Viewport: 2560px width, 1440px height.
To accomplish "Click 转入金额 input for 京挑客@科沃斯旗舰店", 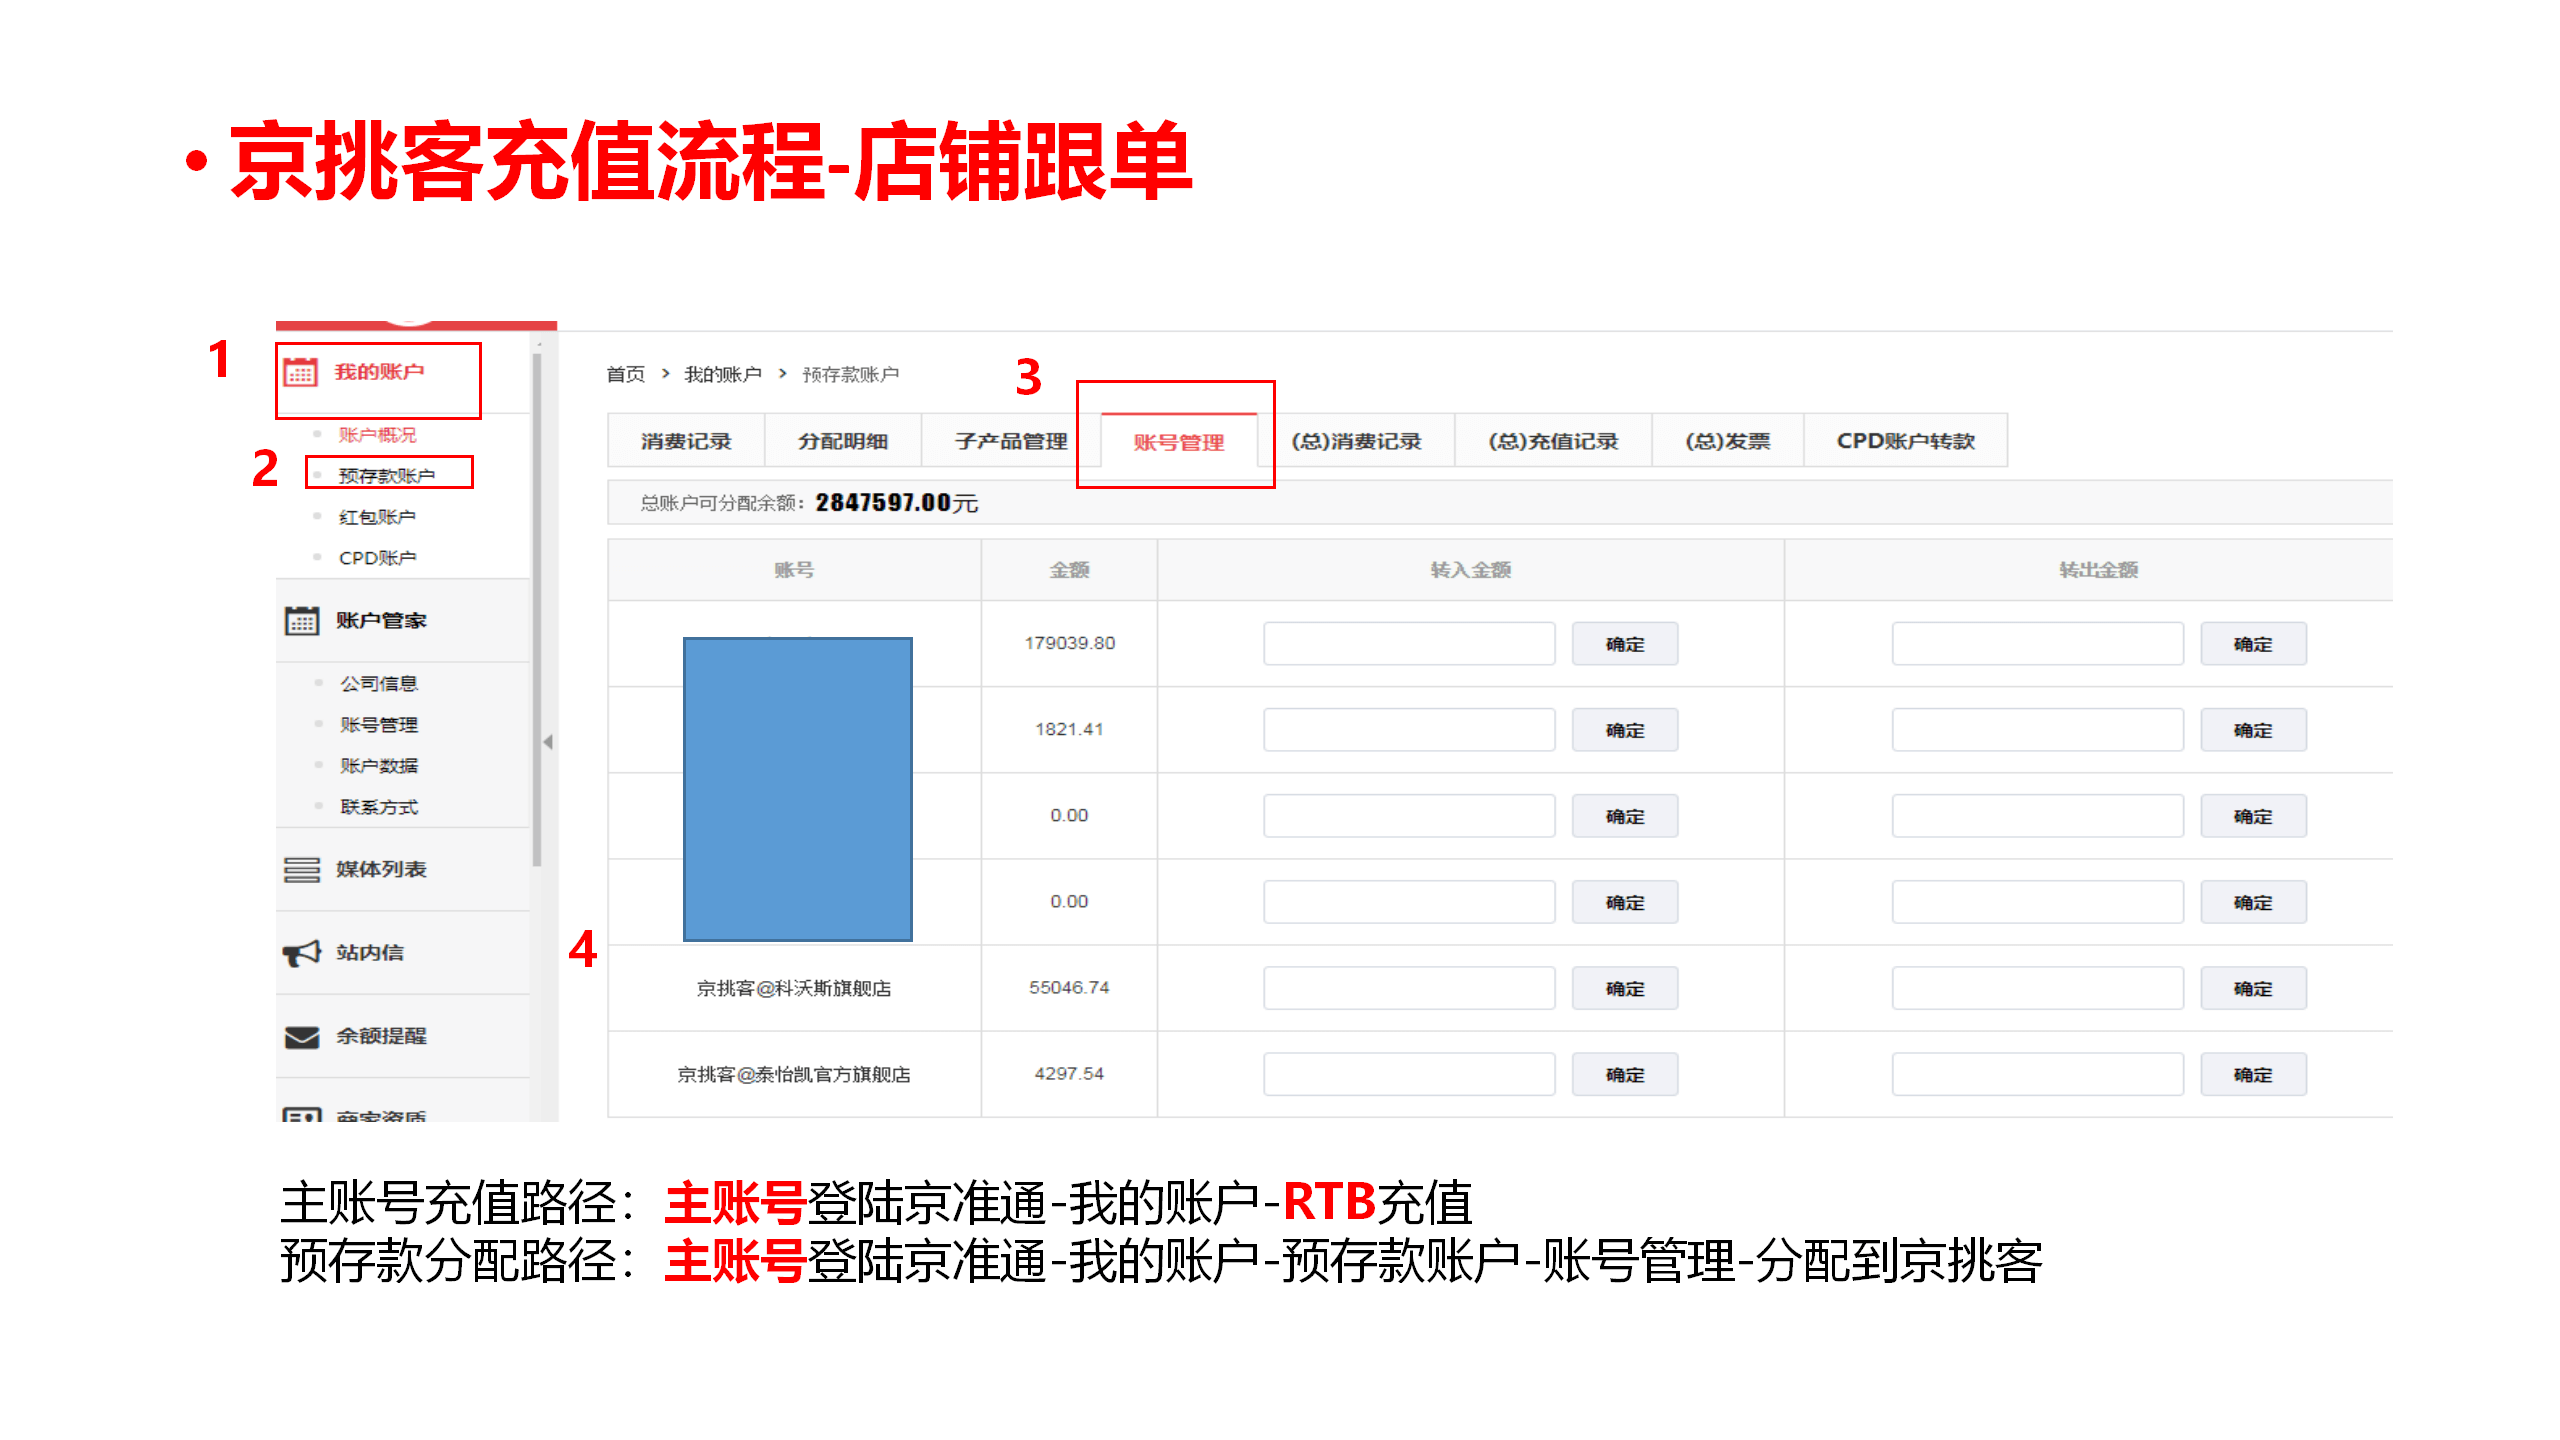I will (1408, 988).
